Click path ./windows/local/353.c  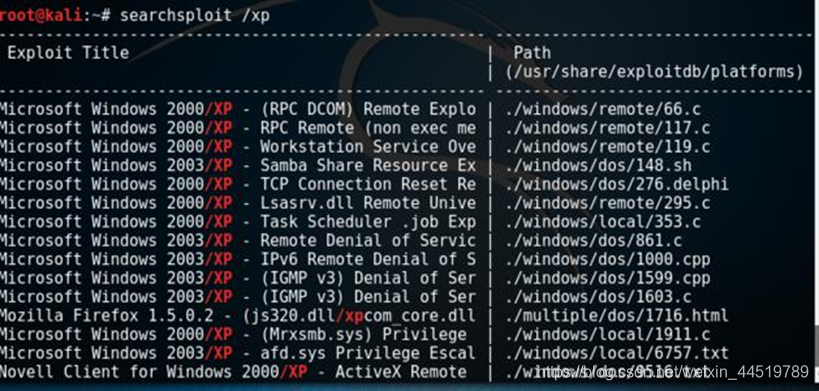pyautogui.click(x=602, y=222)
